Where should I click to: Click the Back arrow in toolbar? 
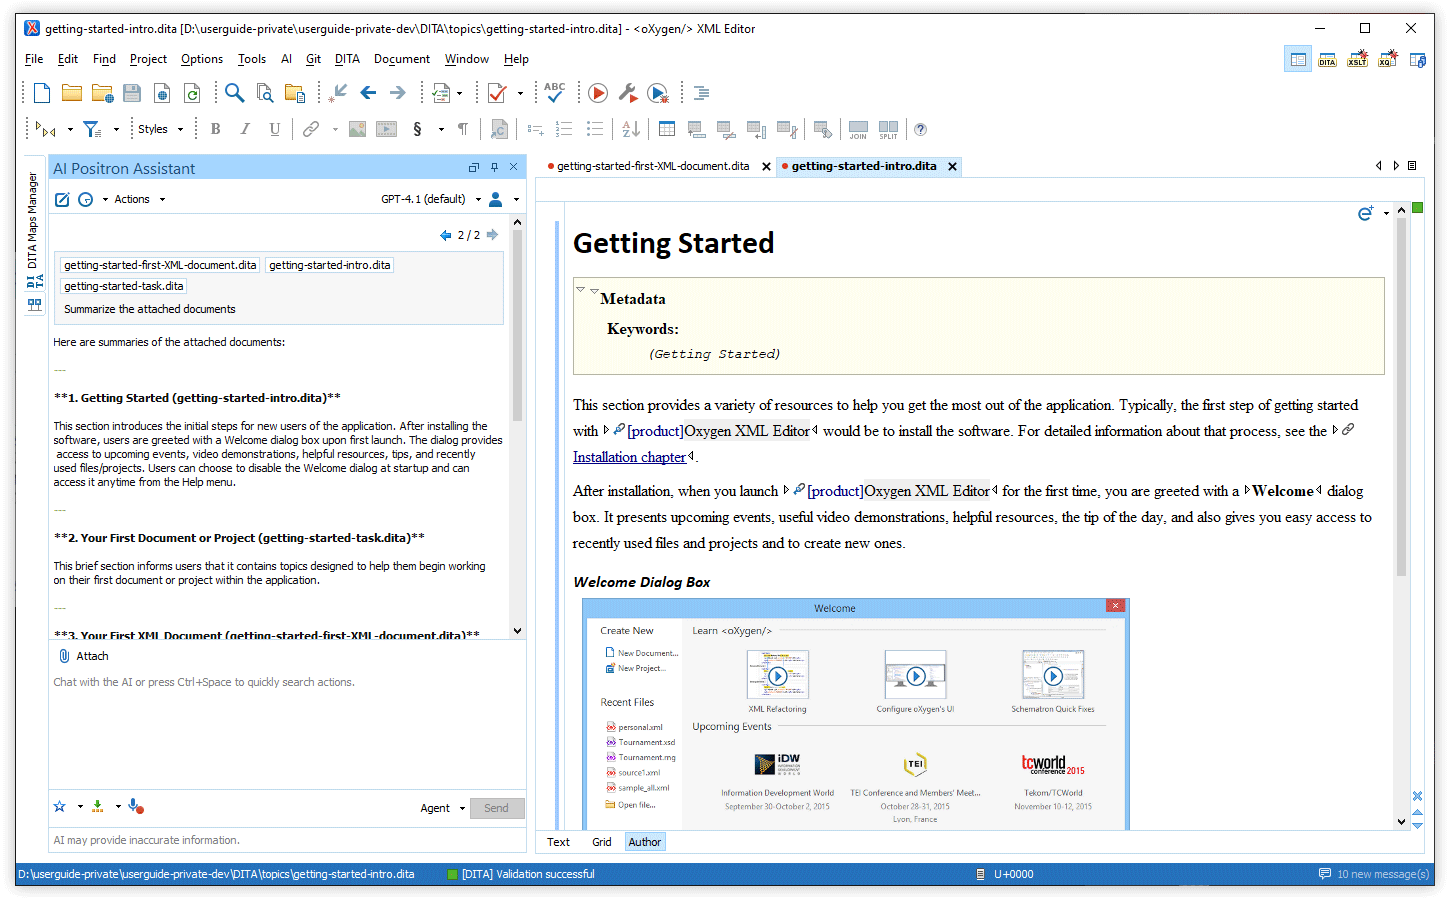(368, 93)
